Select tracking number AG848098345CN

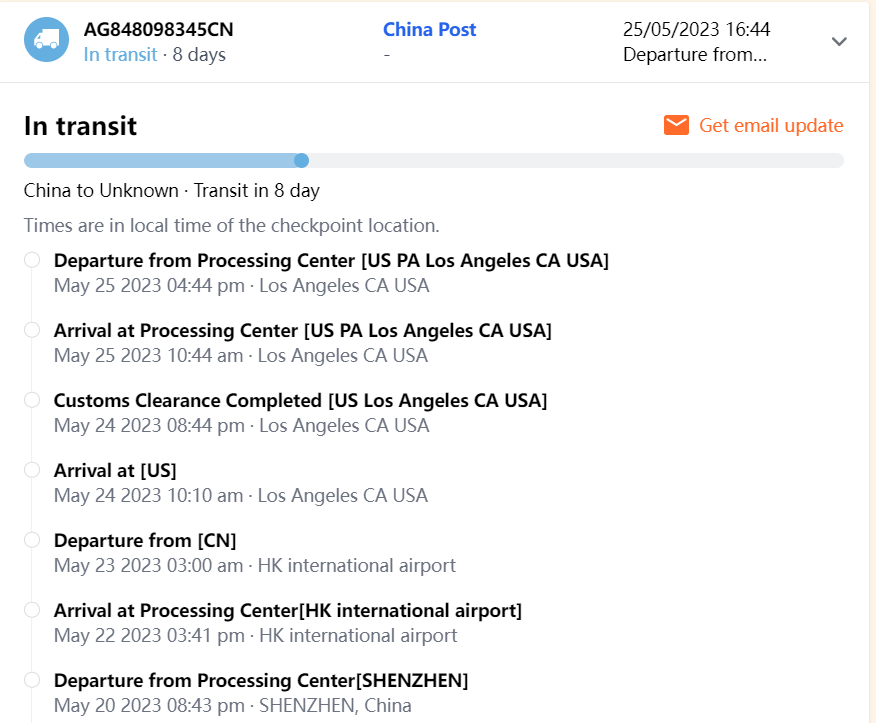pyautogui.click(x=158, y=30)
